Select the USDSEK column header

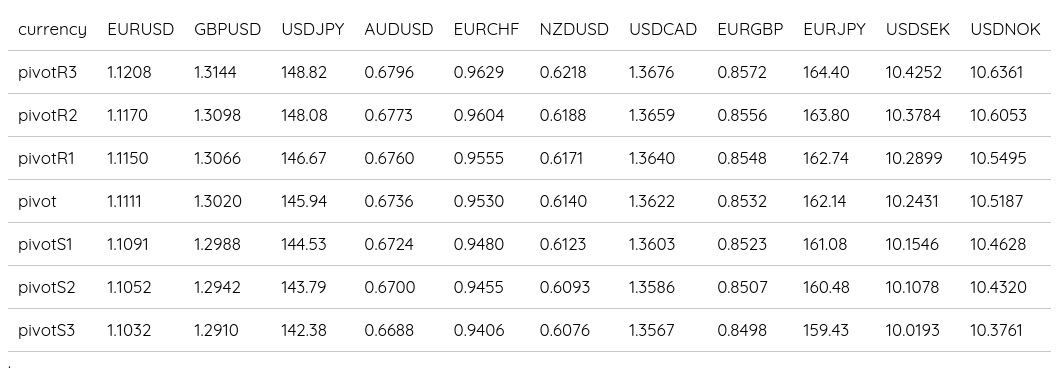917,30
